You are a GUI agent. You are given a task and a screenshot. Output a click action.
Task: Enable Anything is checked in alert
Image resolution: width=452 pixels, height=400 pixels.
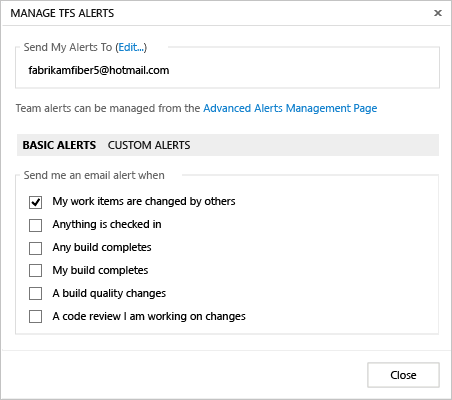click(x=35, y=225)
